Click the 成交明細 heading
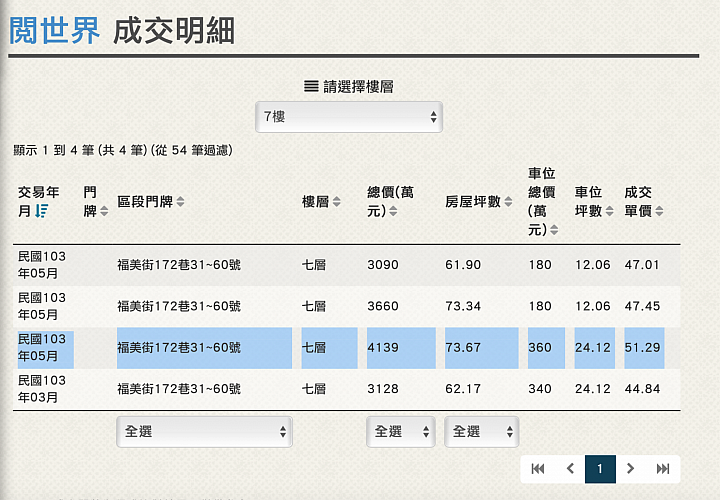This screenshot has height=500, width=720. tap(174, 31)
